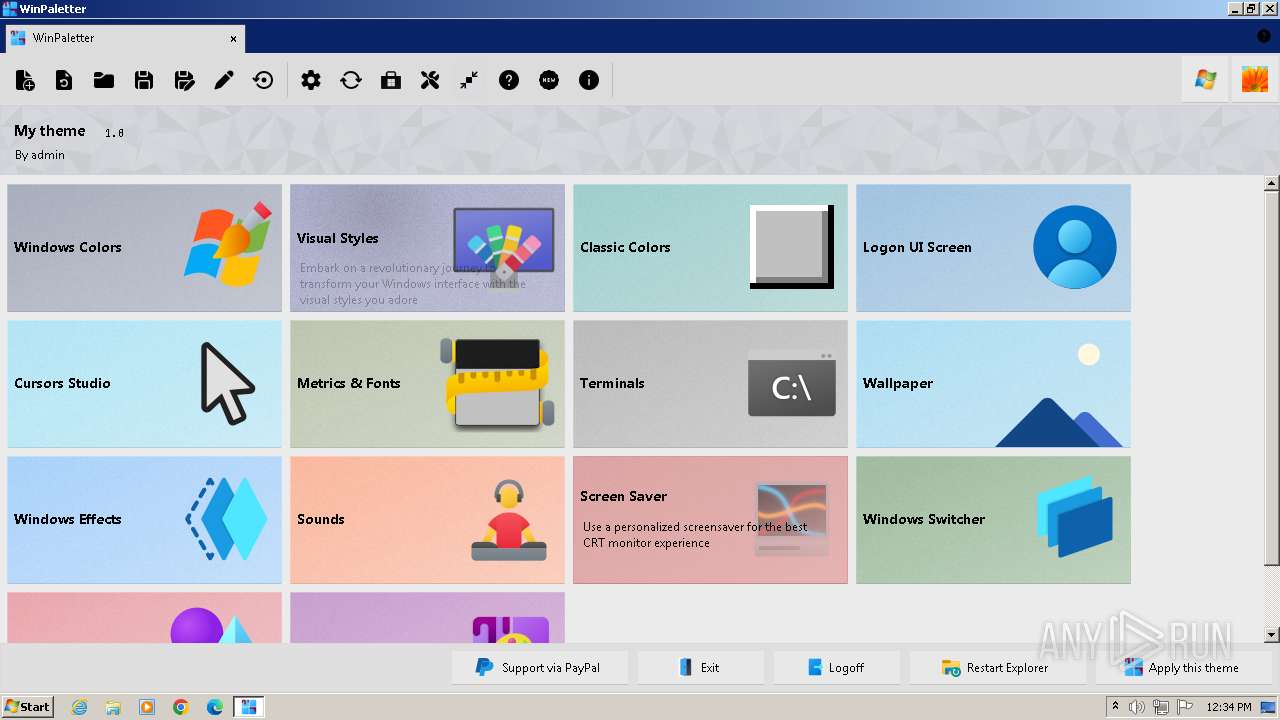Open File Explorer taskbar icon
This screenshot has height=720, width=1280.
coord(113,707)
